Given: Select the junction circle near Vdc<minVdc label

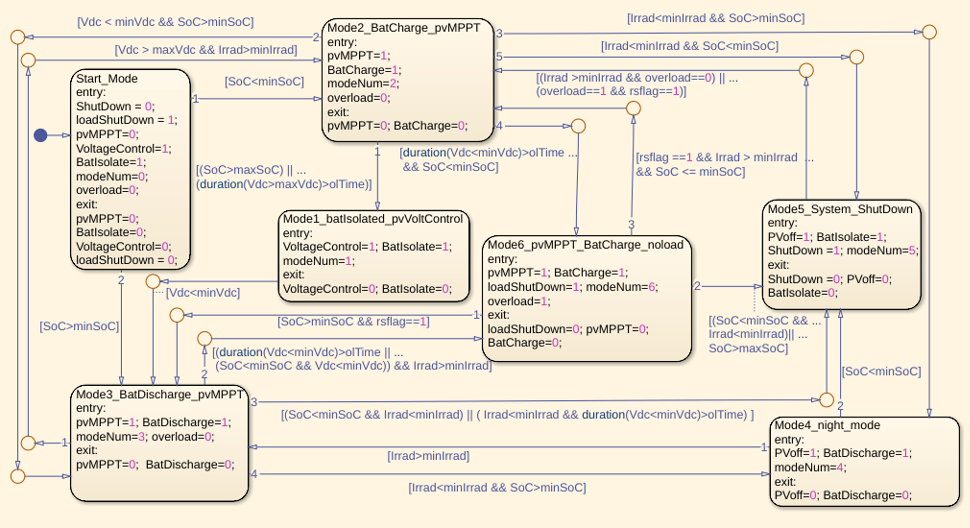Looking at the screenshot, I should pos(153,281).
